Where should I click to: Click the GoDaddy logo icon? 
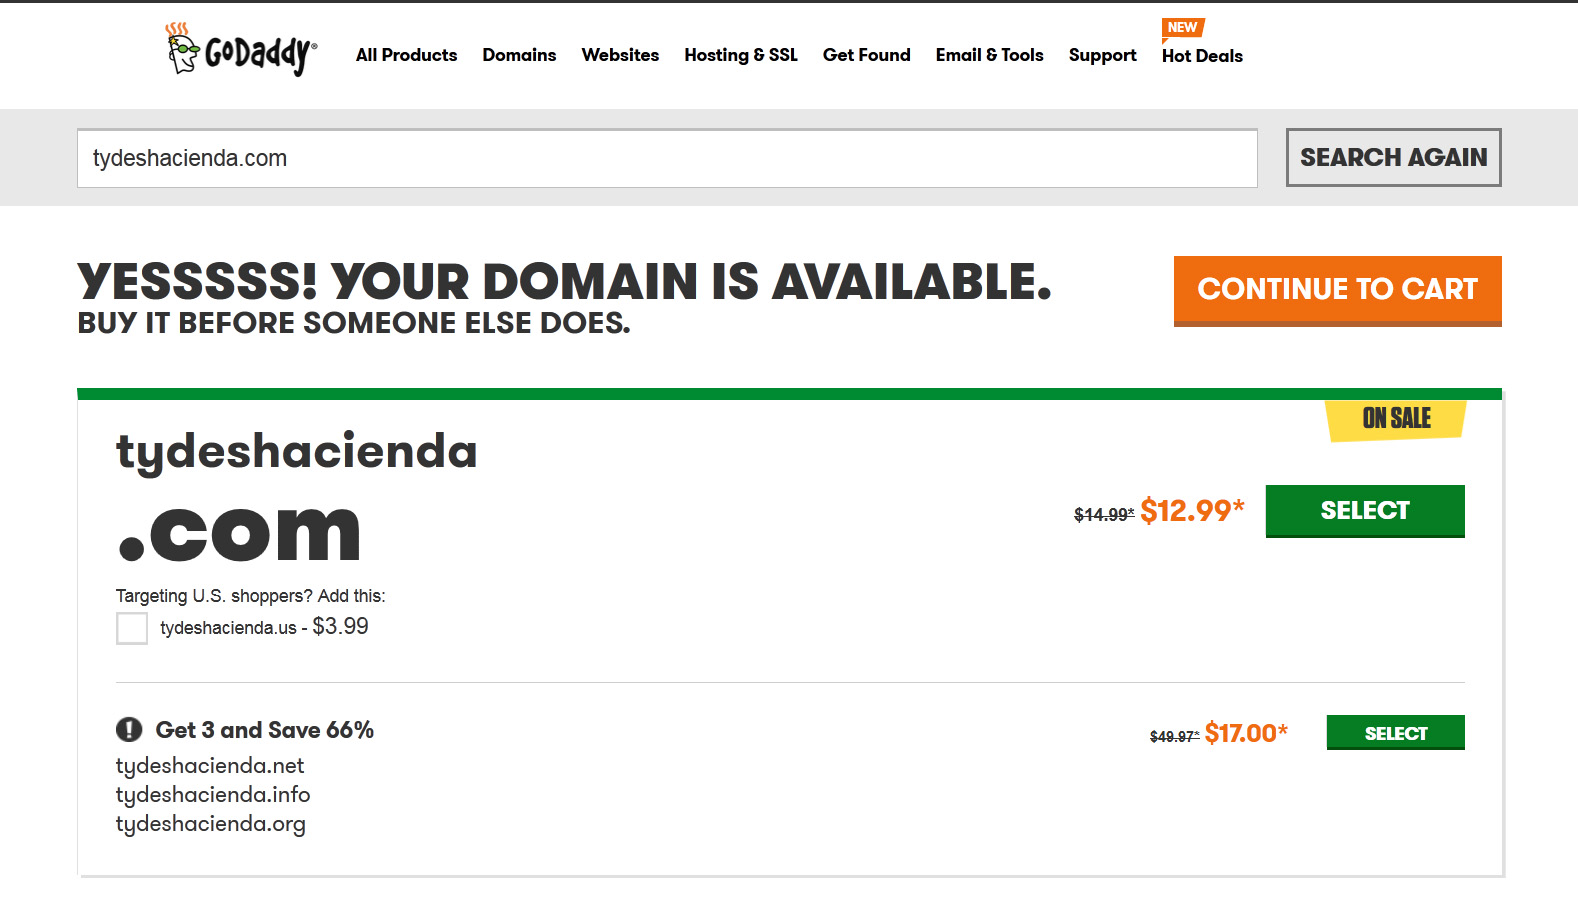(x=240, y=50)
